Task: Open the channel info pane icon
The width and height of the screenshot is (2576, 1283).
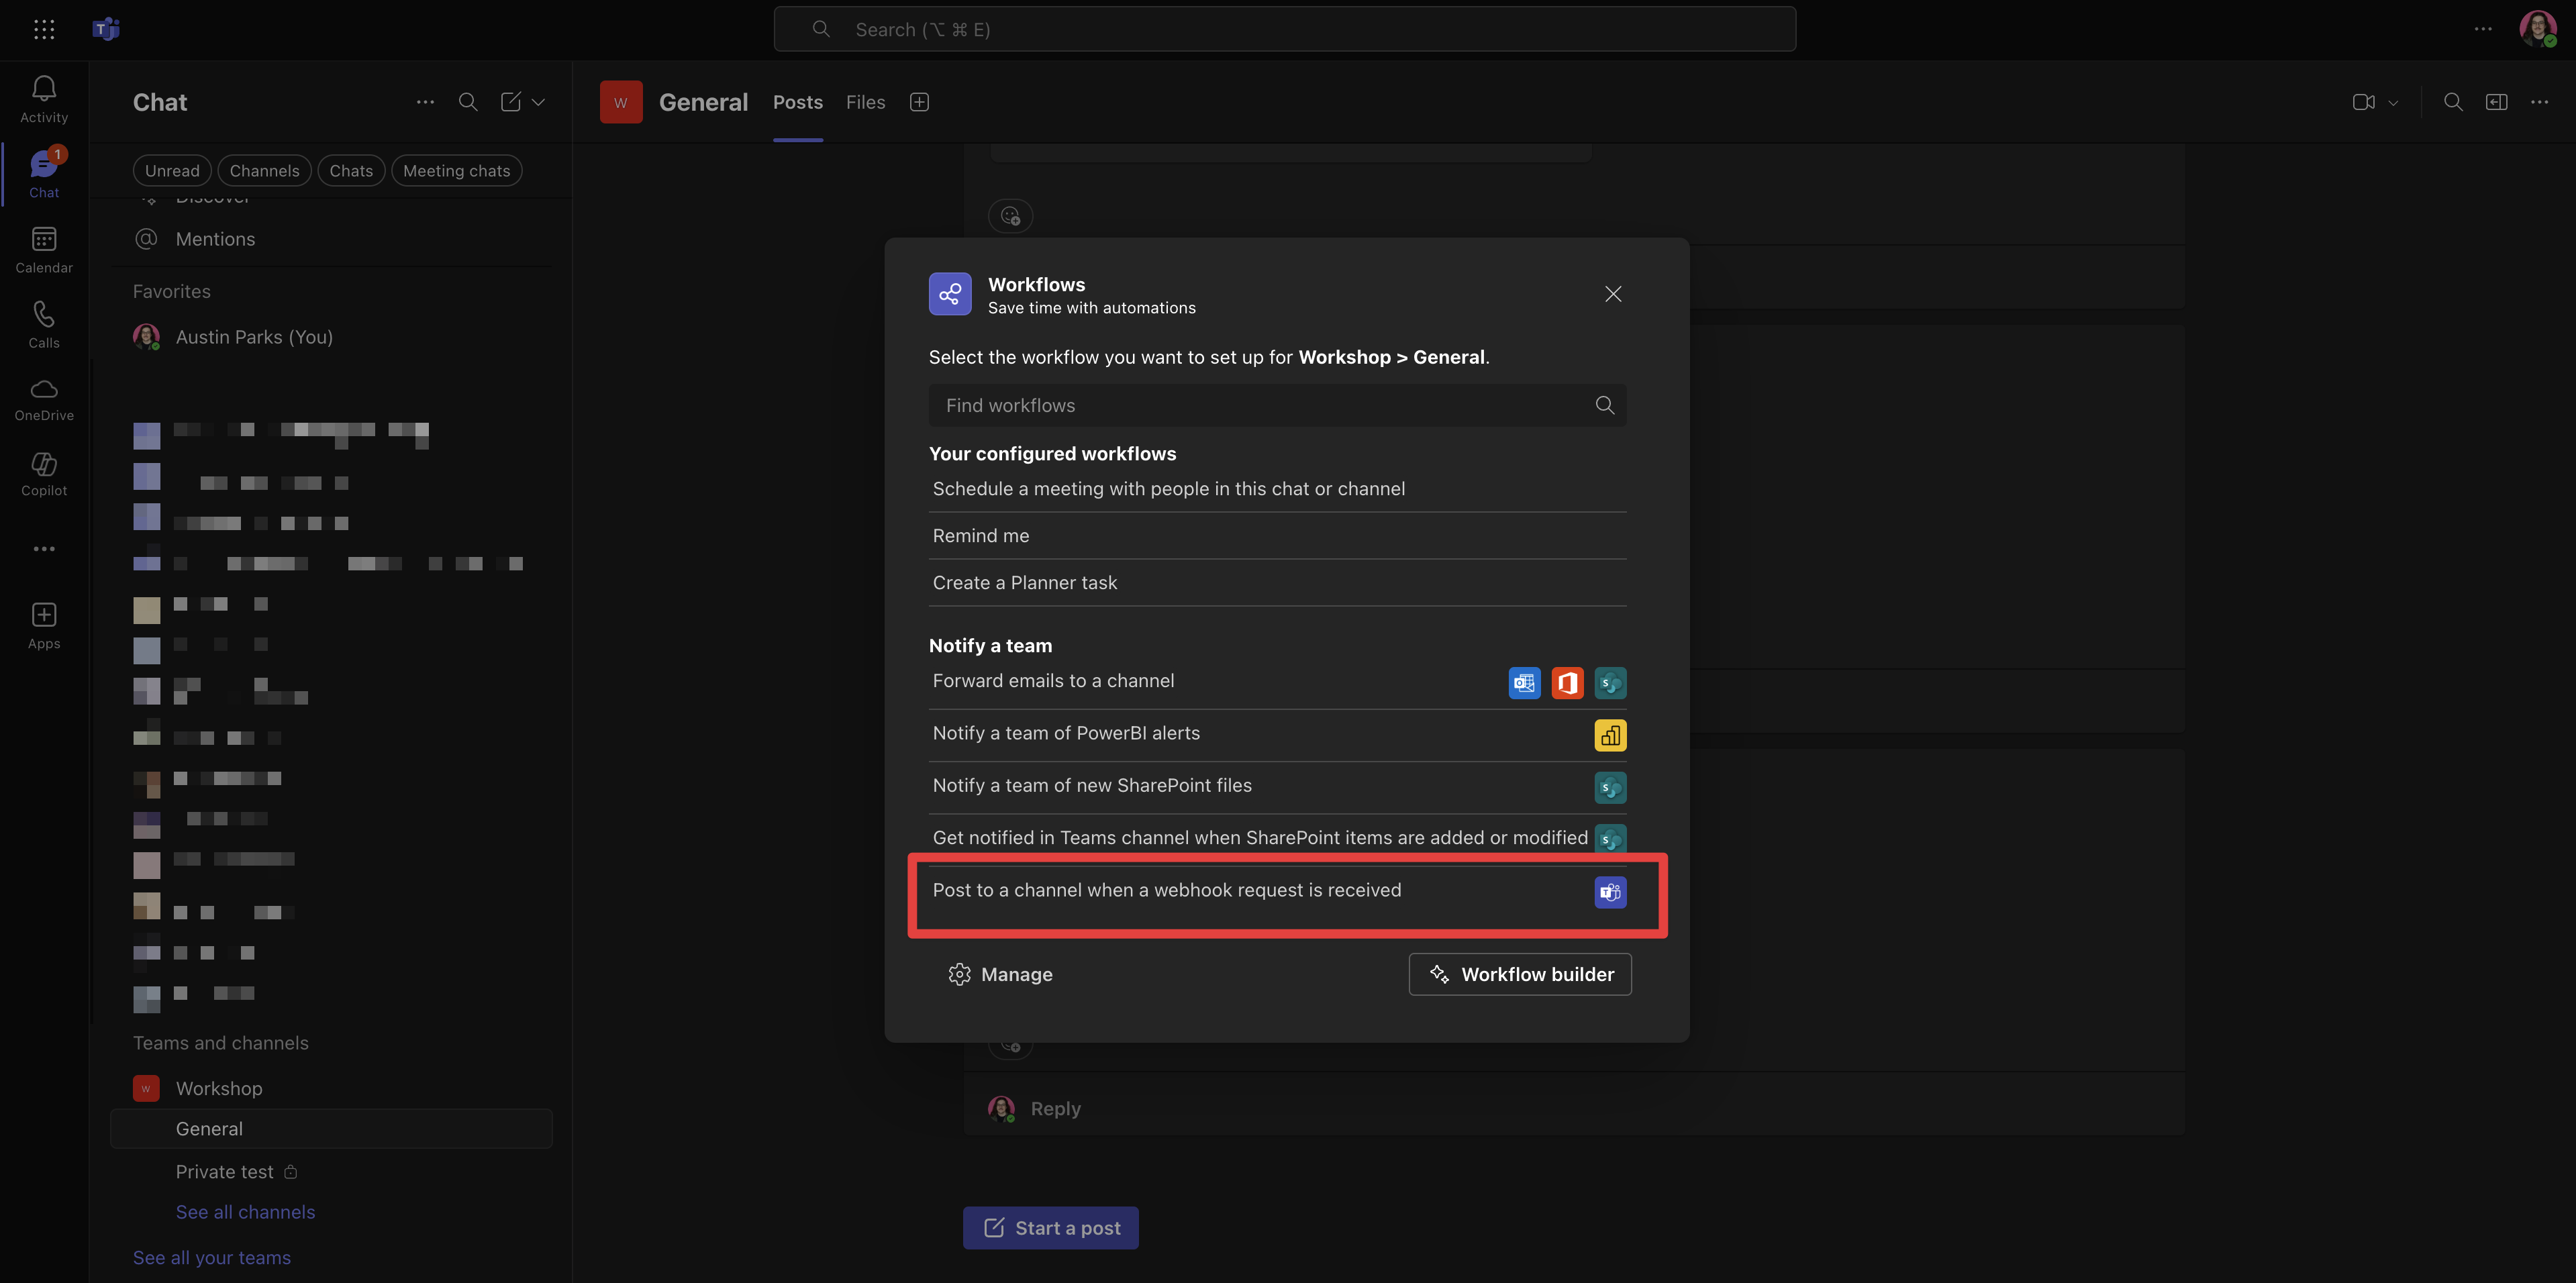Action: coord(2496,102)
